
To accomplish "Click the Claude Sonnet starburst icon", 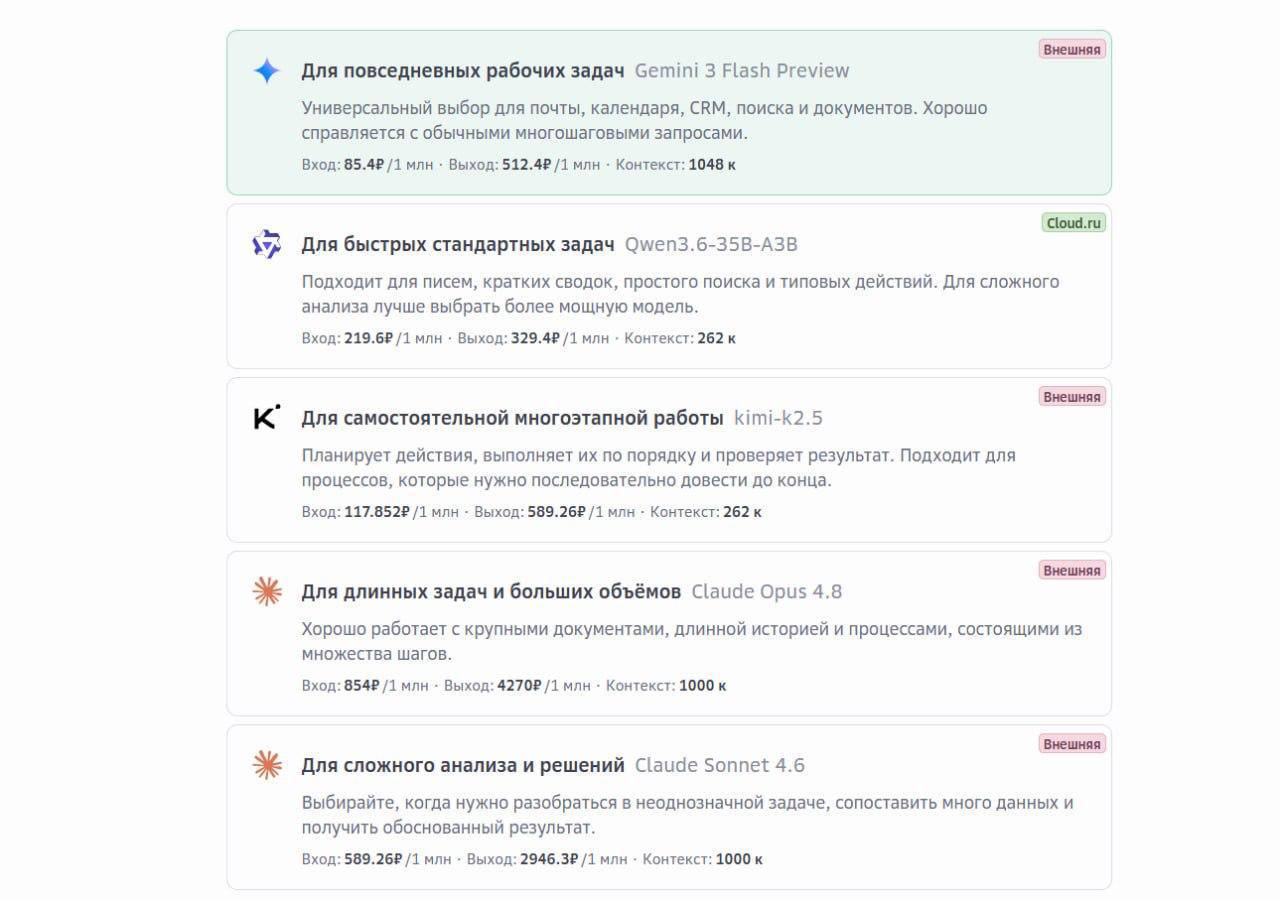I will tap(267, 765).
